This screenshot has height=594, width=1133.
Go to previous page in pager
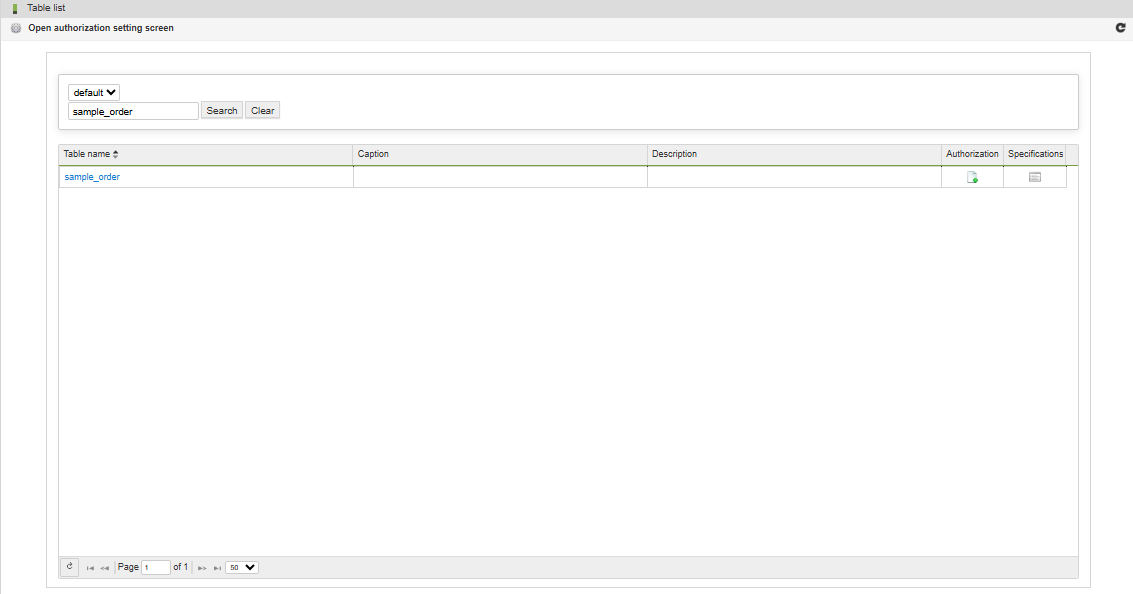tap(105, 568)
